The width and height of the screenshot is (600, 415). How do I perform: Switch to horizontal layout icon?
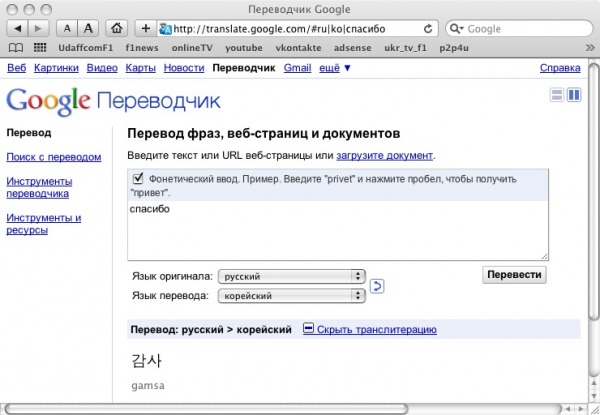tap(557, 94)
